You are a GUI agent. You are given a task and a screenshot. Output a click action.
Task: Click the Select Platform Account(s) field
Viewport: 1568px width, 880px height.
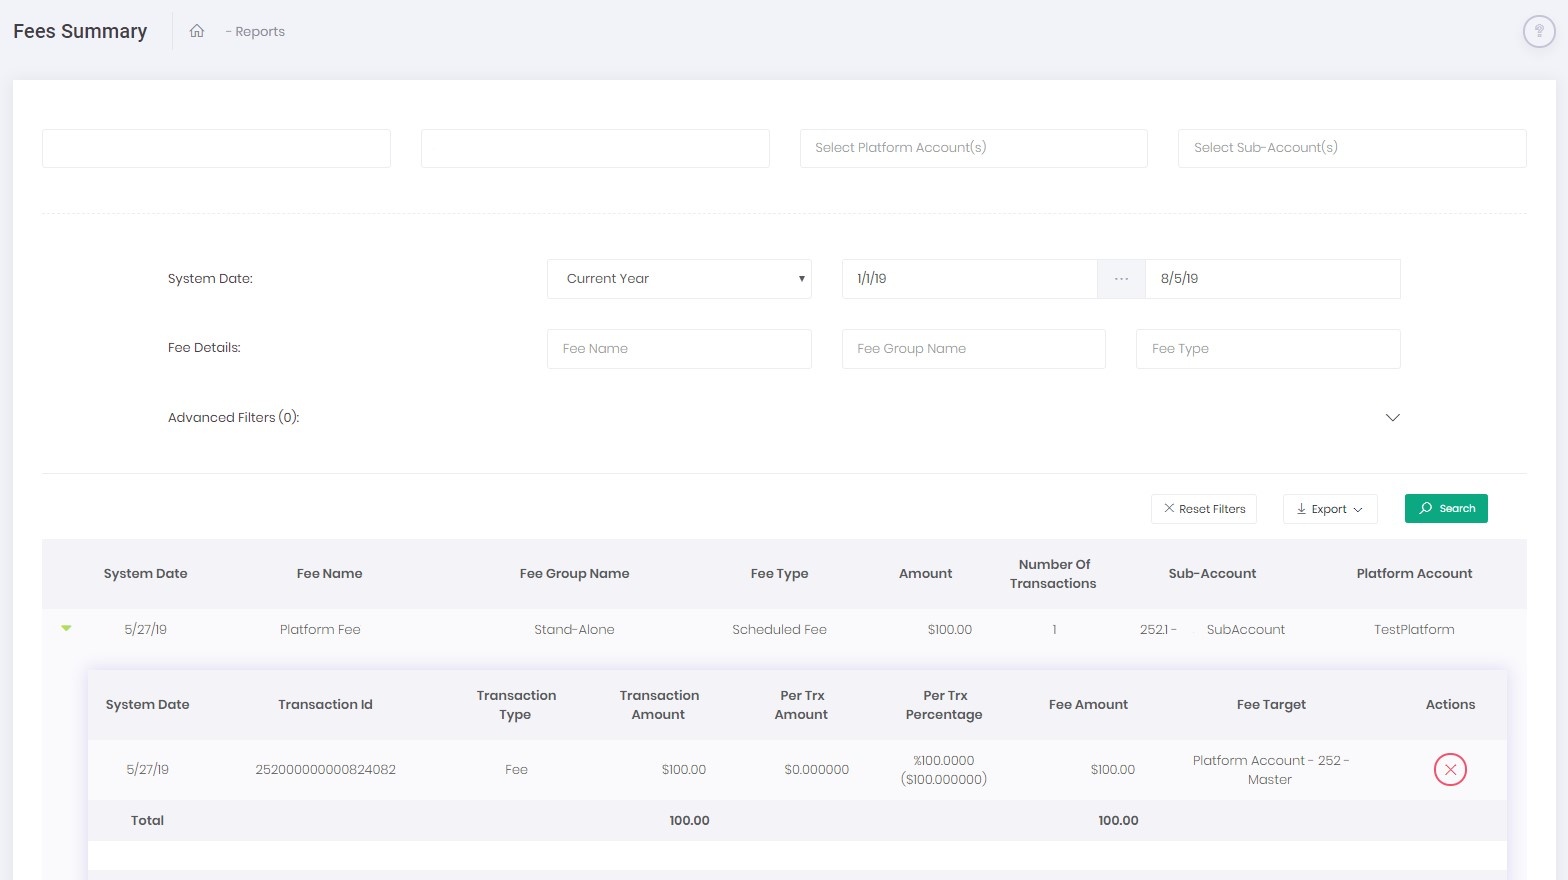[973, 148]
